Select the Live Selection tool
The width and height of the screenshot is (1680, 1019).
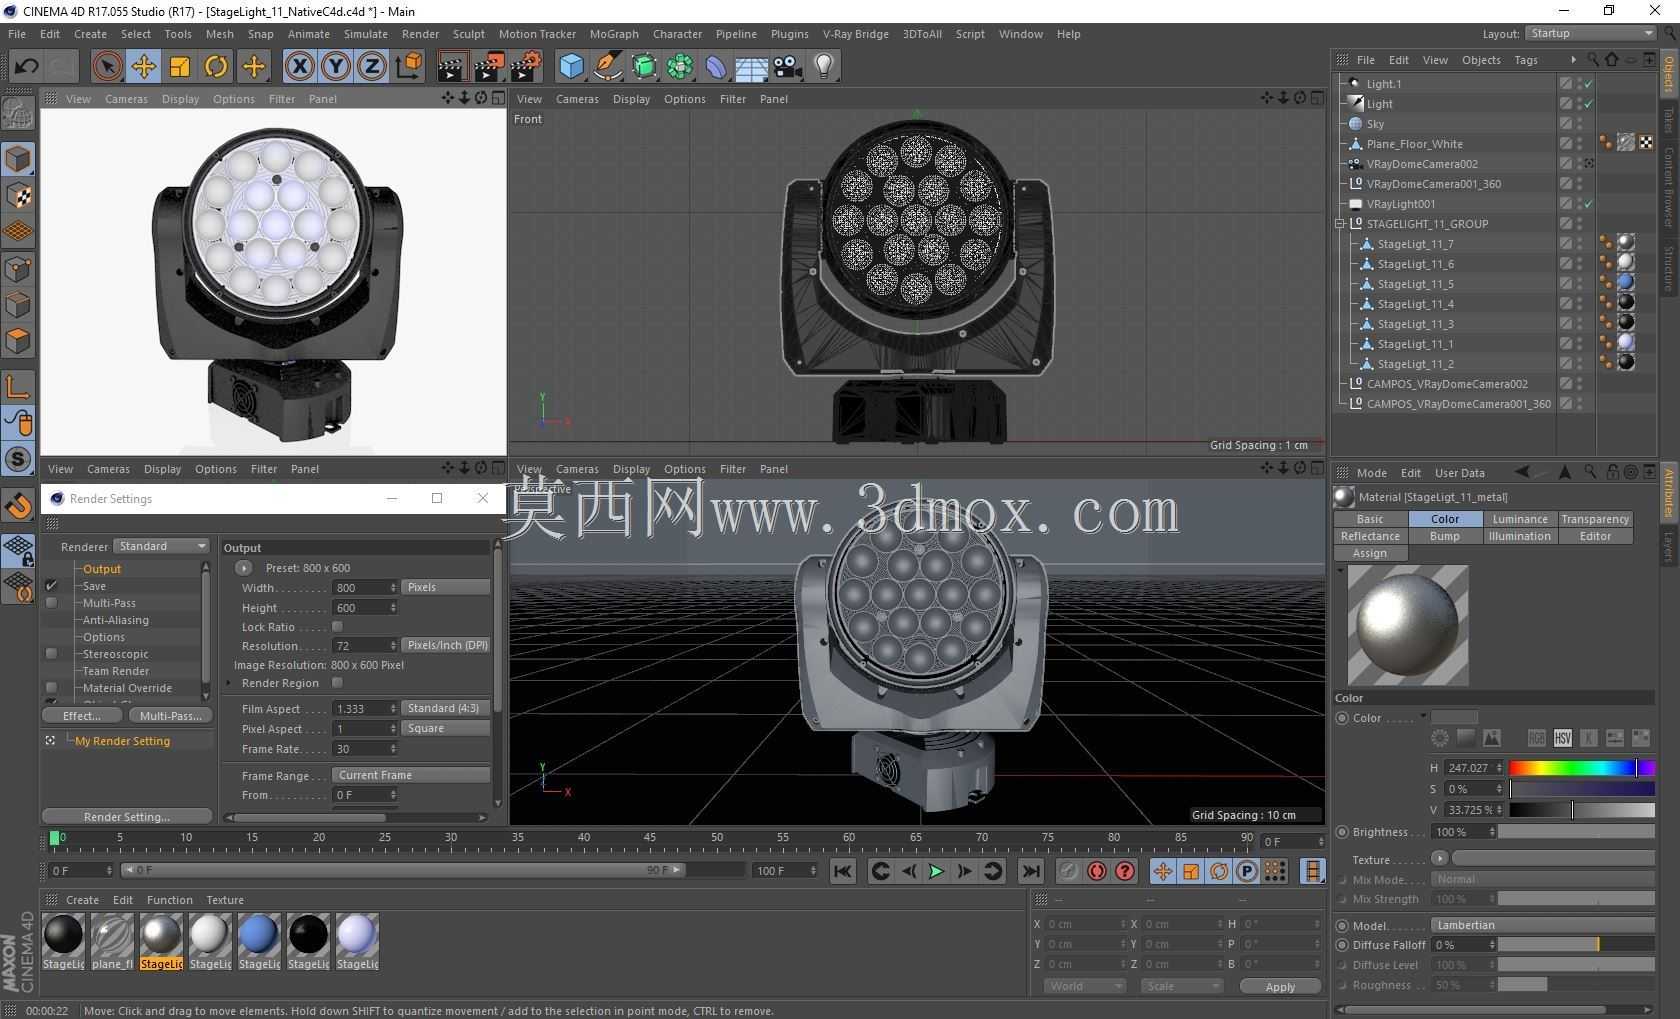tap(106, 67)
